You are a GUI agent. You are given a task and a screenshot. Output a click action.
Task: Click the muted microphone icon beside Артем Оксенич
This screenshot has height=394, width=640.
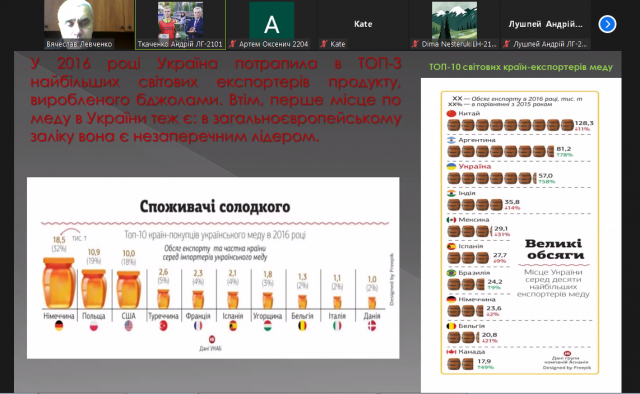[x=233, y=44]
